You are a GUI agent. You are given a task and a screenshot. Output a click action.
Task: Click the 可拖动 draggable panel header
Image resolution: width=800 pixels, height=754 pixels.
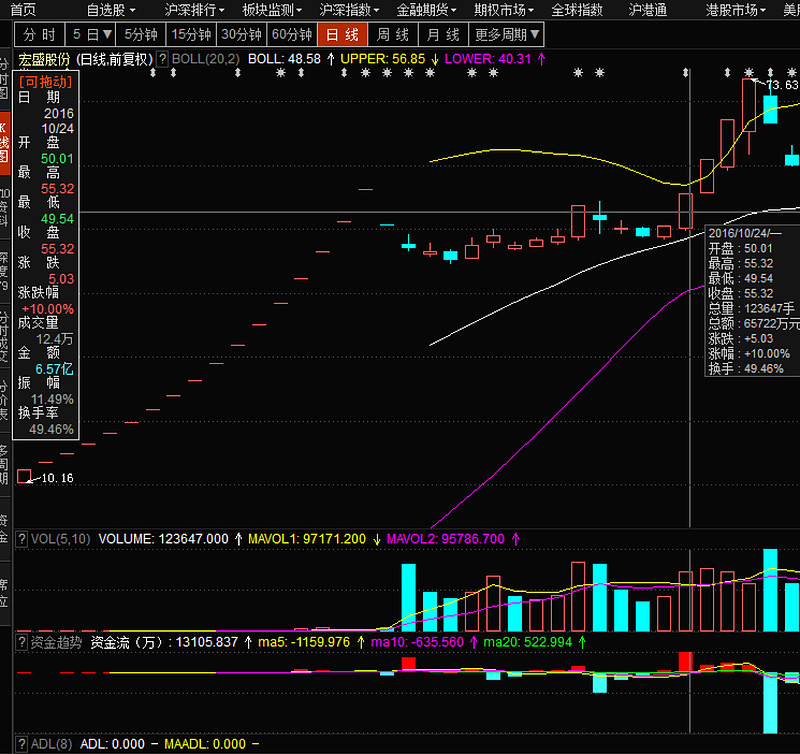coord(46,81)
